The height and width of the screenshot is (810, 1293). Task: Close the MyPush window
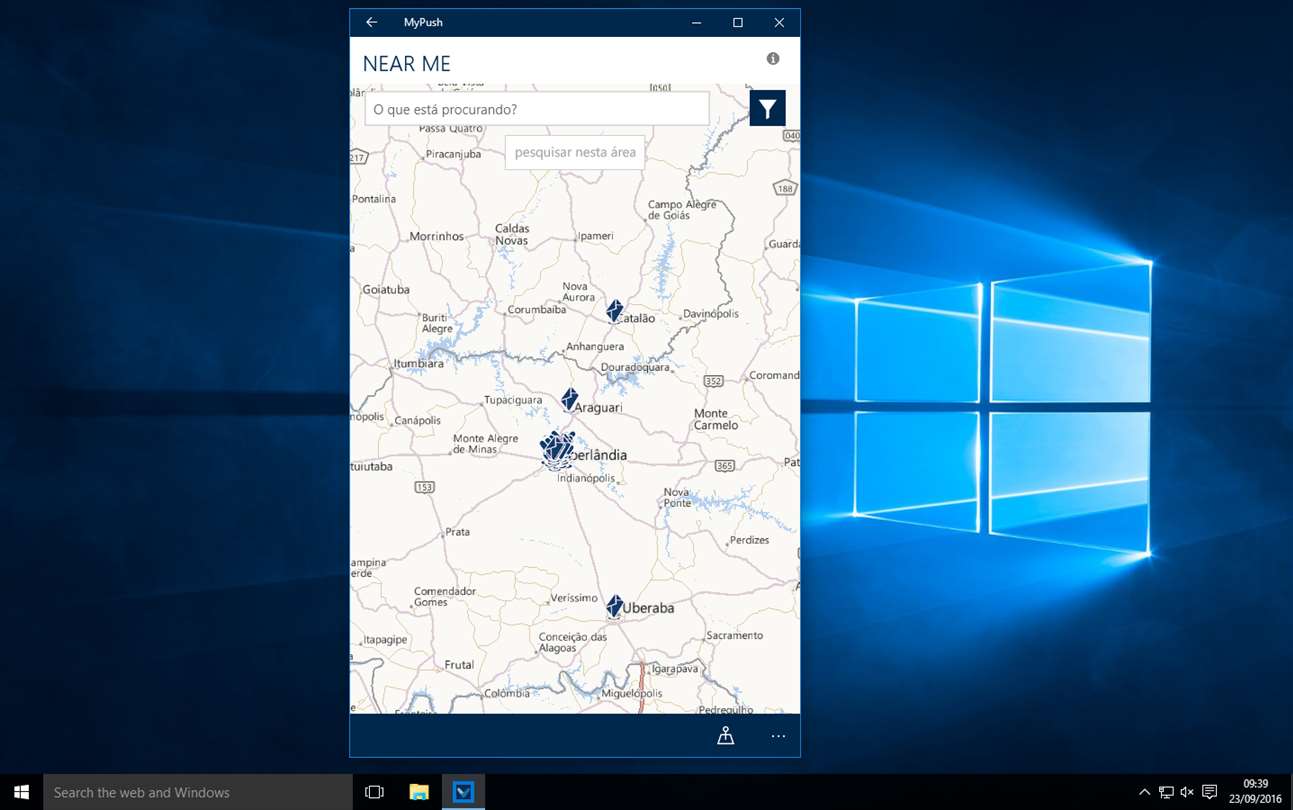[779, 22]
